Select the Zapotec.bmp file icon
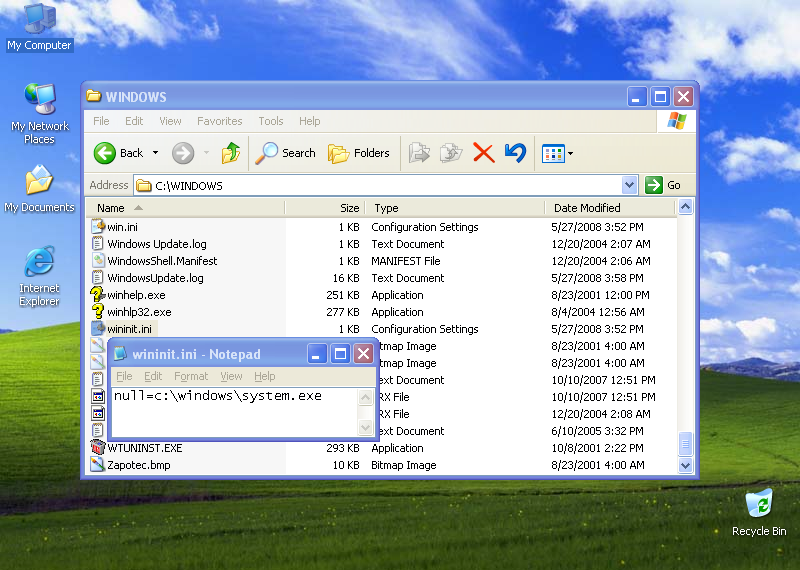 (98, 465)
